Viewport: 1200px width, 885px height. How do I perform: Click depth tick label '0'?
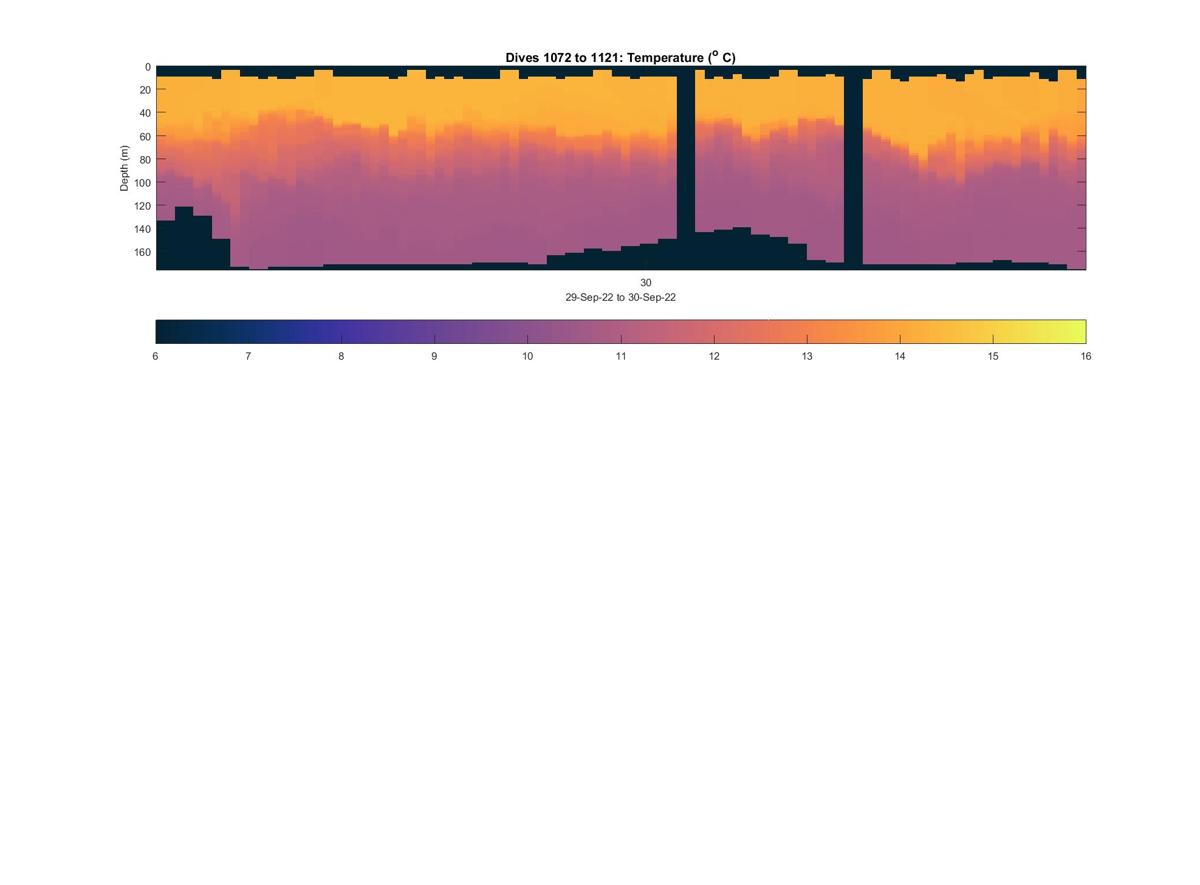tap(148, 67)
